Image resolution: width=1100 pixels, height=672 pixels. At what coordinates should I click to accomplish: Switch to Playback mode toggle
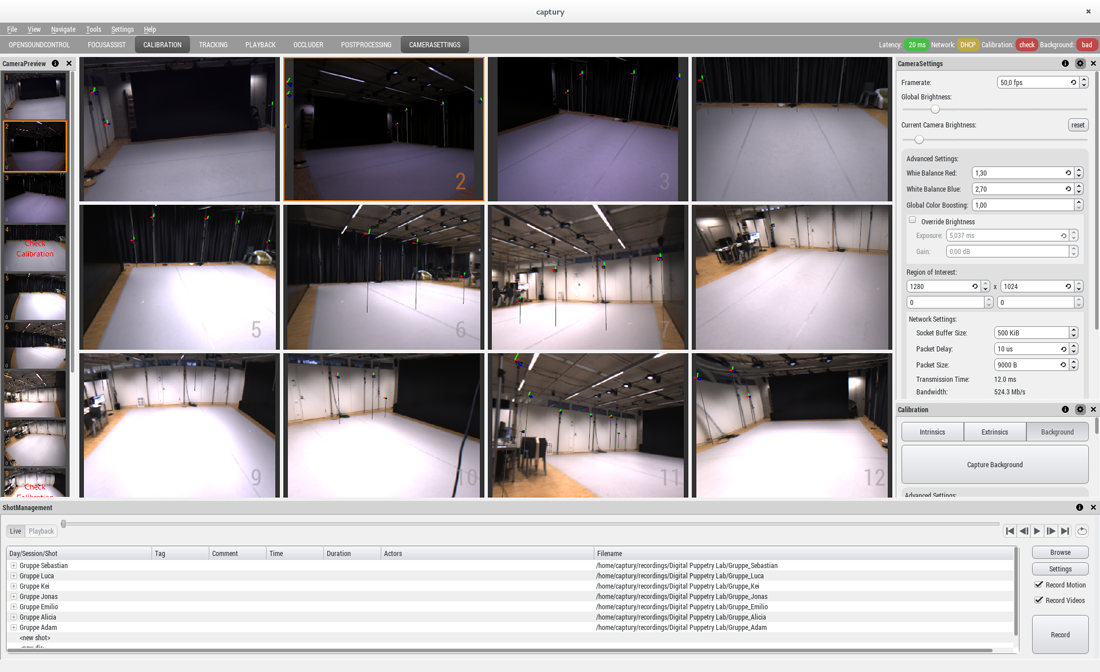(x=41, y=531)
